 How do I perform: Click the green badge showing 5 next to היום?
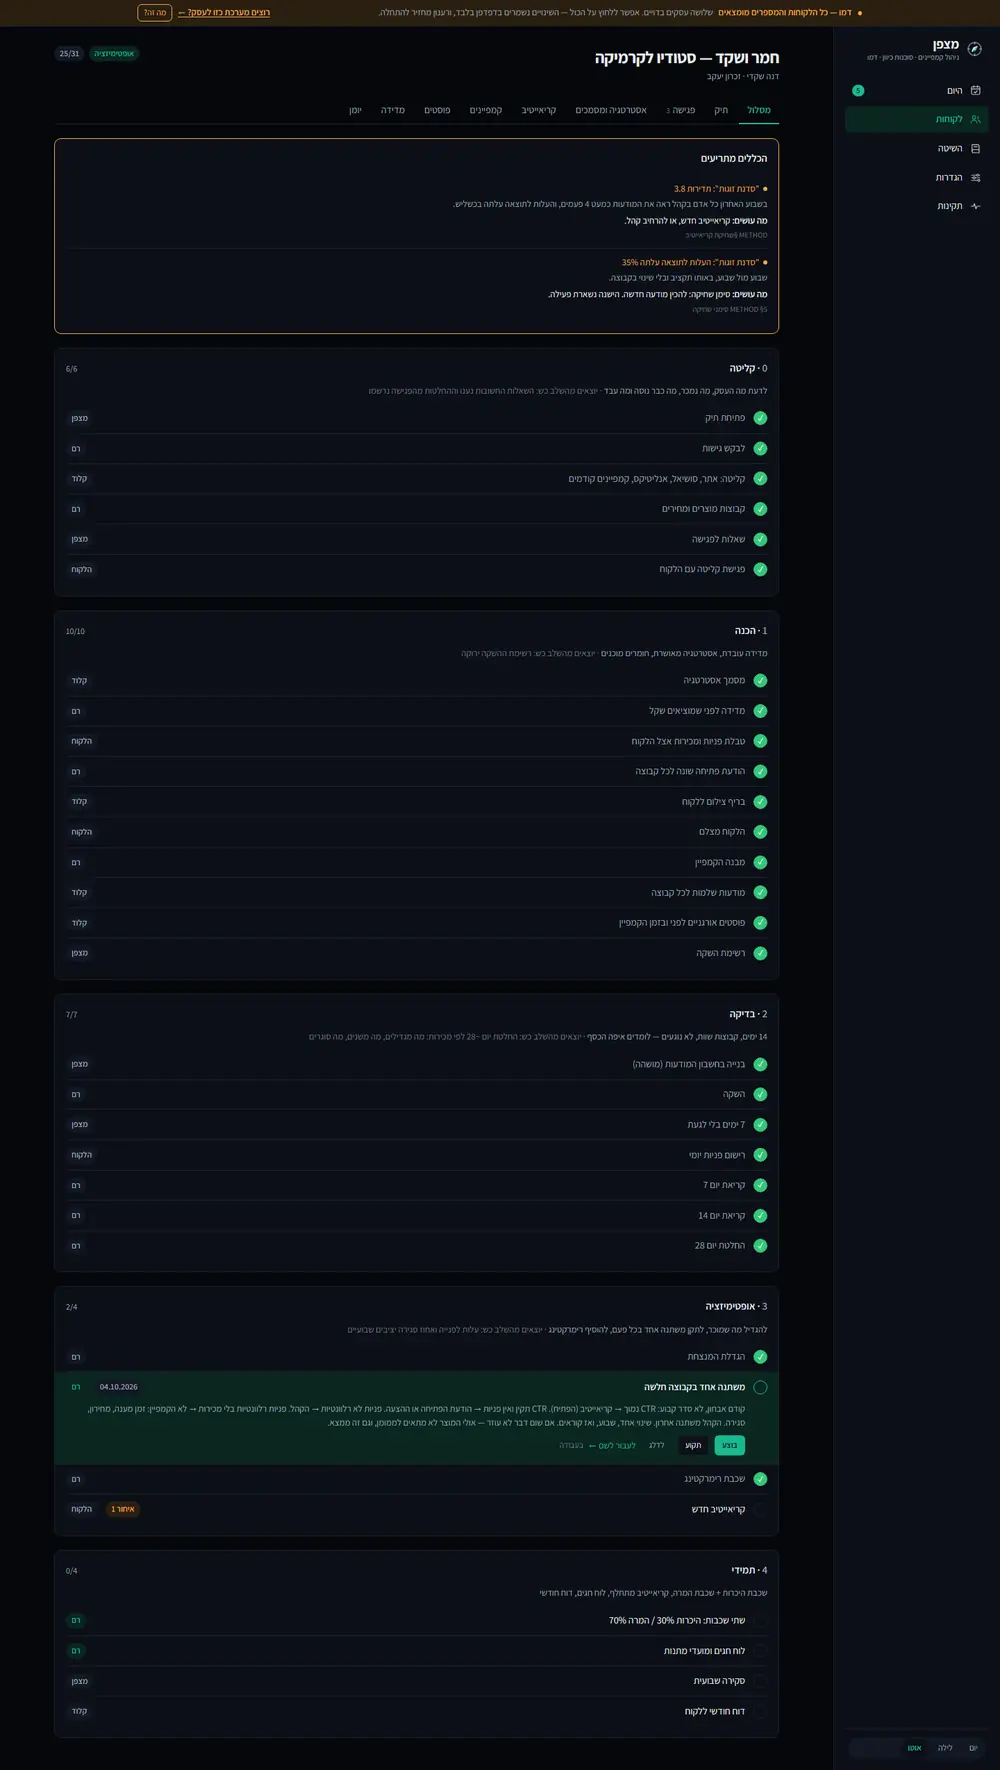[x=858, y=90]
